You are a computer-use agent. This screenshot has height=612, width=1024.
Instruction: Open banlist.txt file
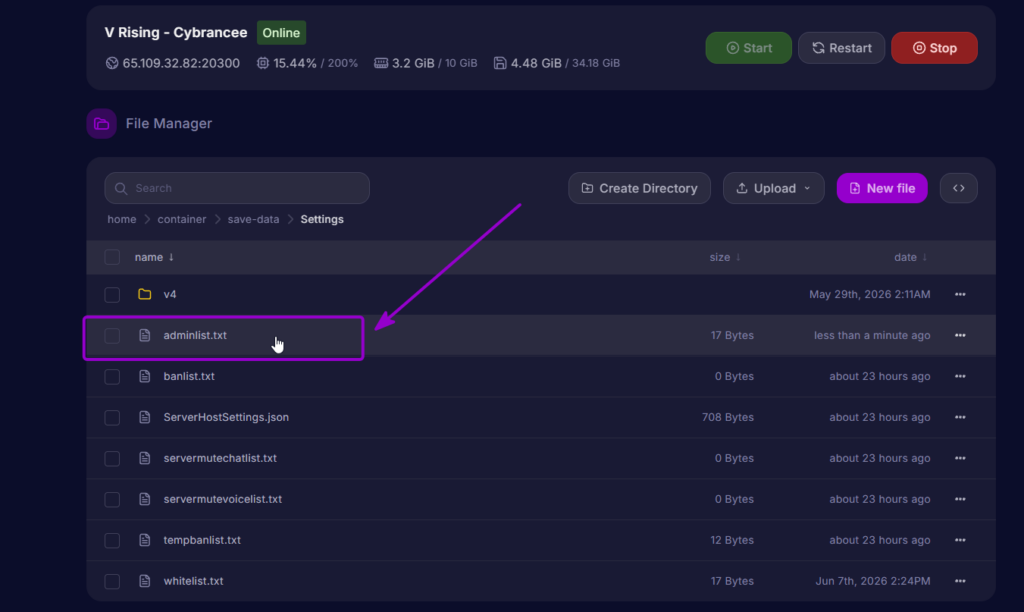coord(189,376)
